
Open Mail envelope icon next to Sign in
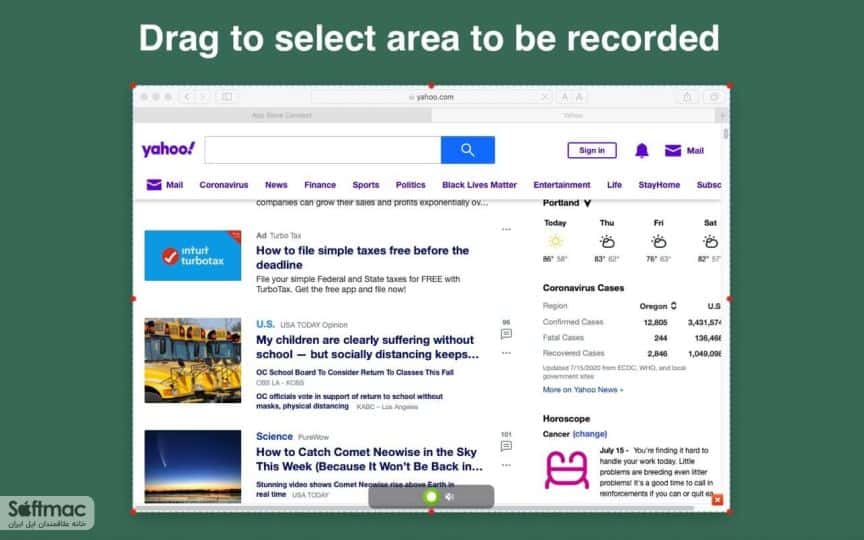point(673,150)
